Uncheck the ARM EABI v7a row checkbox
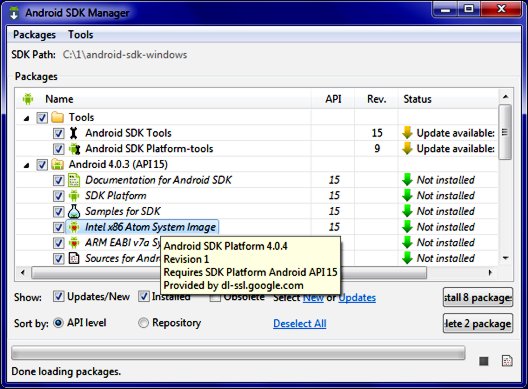 (x=59, y=243)
